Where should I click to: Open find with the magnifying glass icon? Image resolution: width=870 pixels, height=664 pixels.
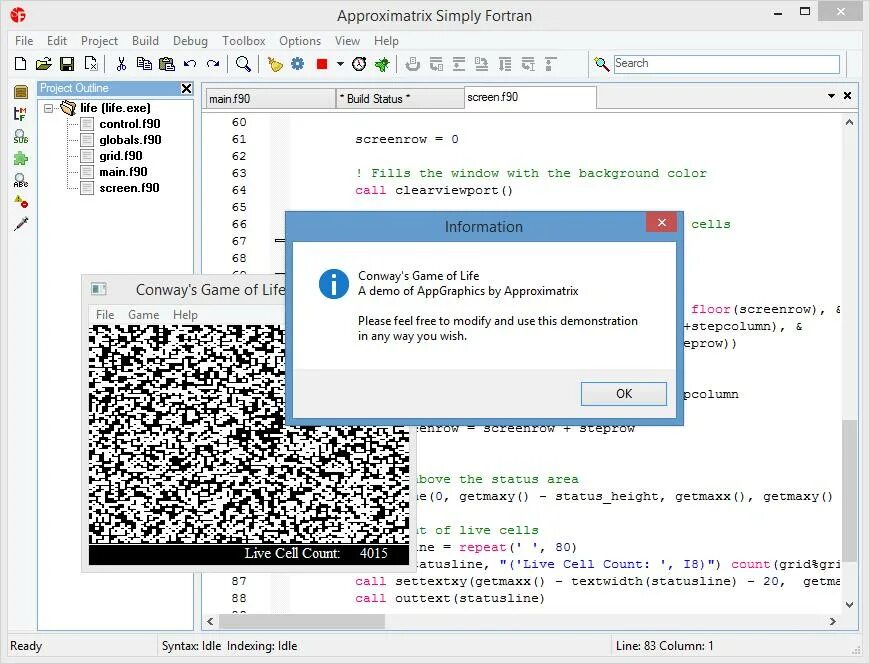pyautogui.click(x=243, y=64)
